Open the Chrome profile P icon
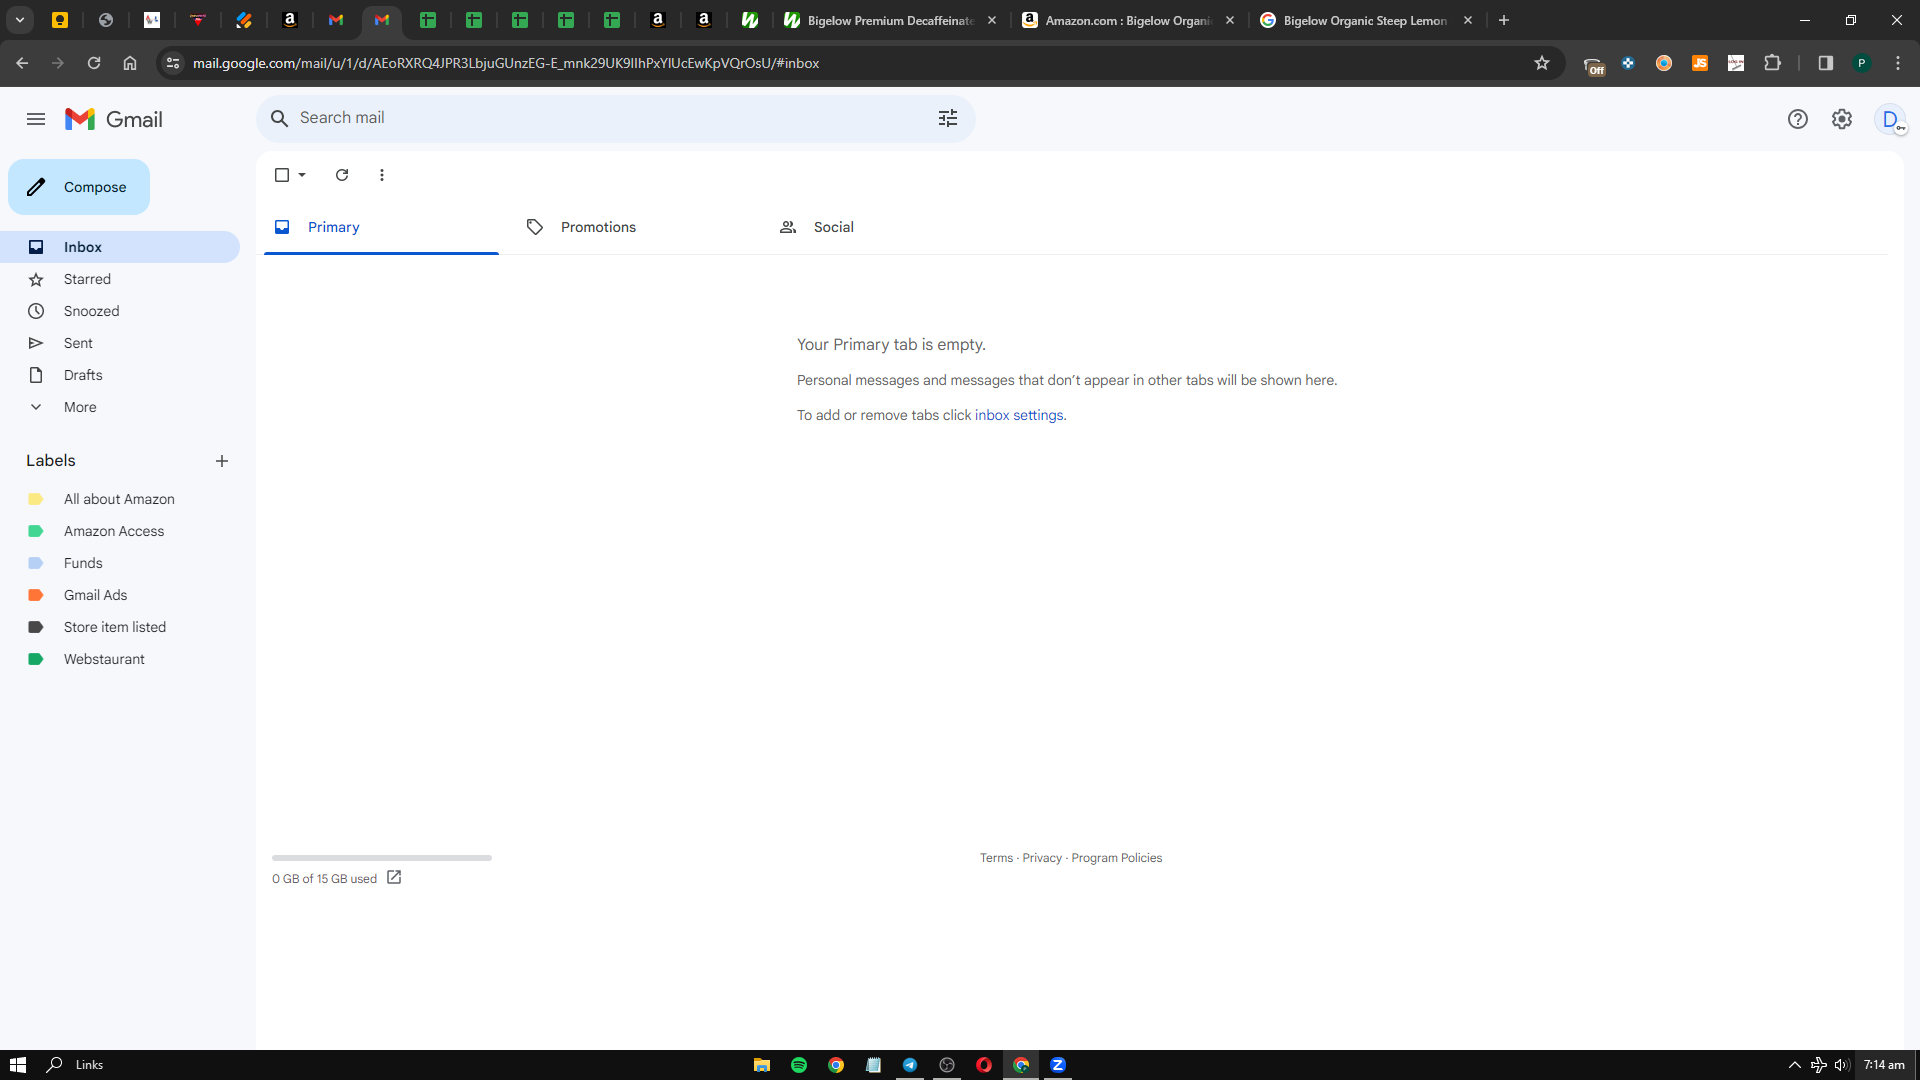Image resolution: width=1920 pixels, height=1080 pixels. pyautogui.click(x=1862, y=63)
